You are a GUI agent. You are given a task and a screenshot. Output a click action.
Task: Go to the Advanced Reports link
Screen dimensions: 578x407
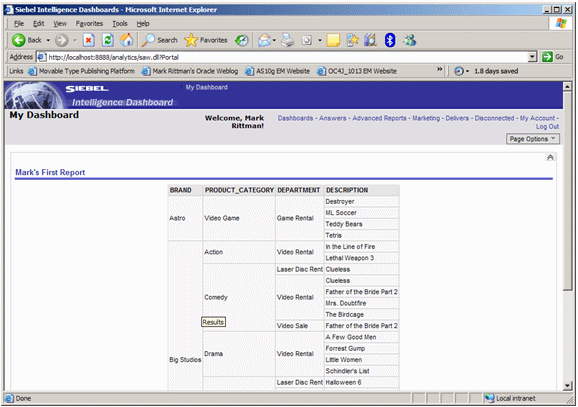pyautogui.click(x=379, y=118)
